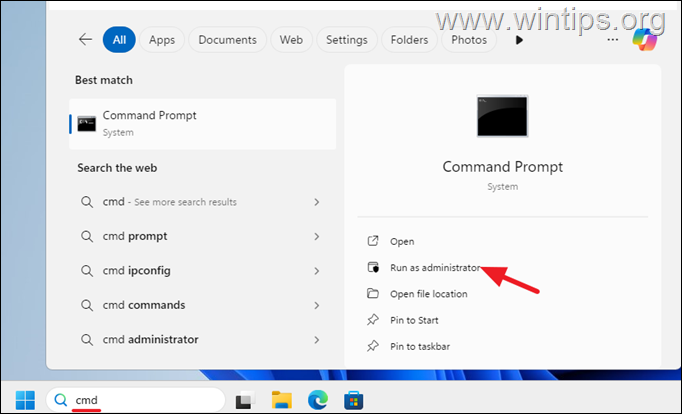Open File Explorer from the taskbar

click(x=280, y=400)
